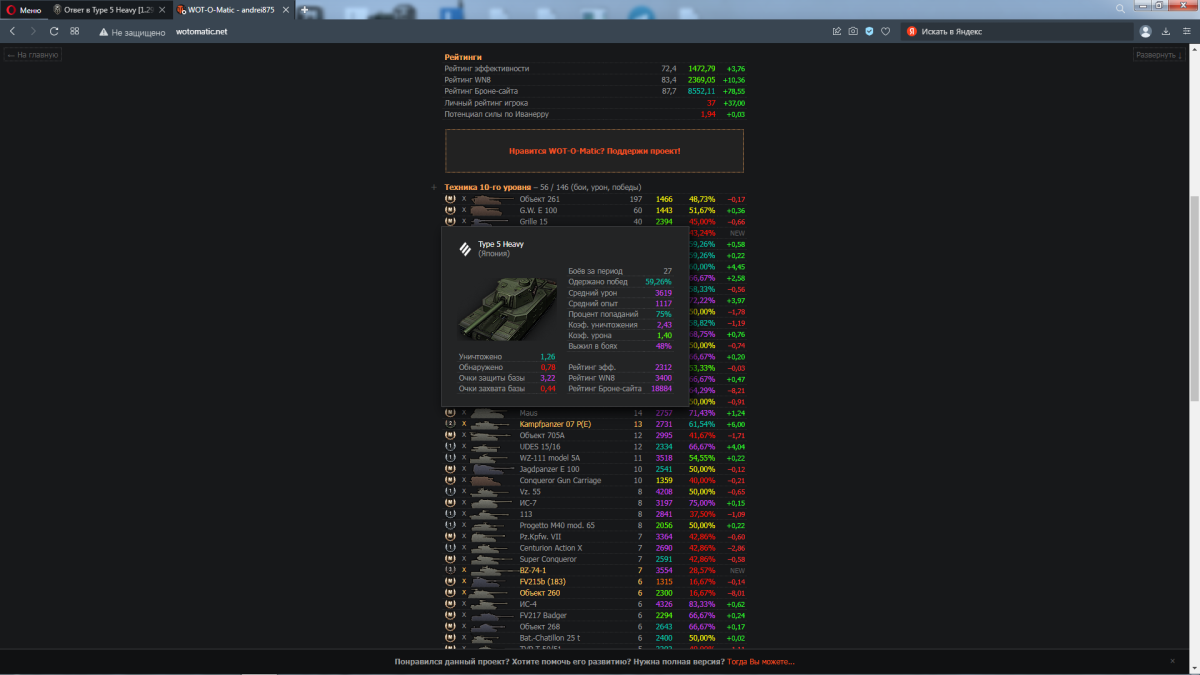Go forward with the browser forward arrow
The height and width of the screenshot is (675, 1200).
click(33, 31)
